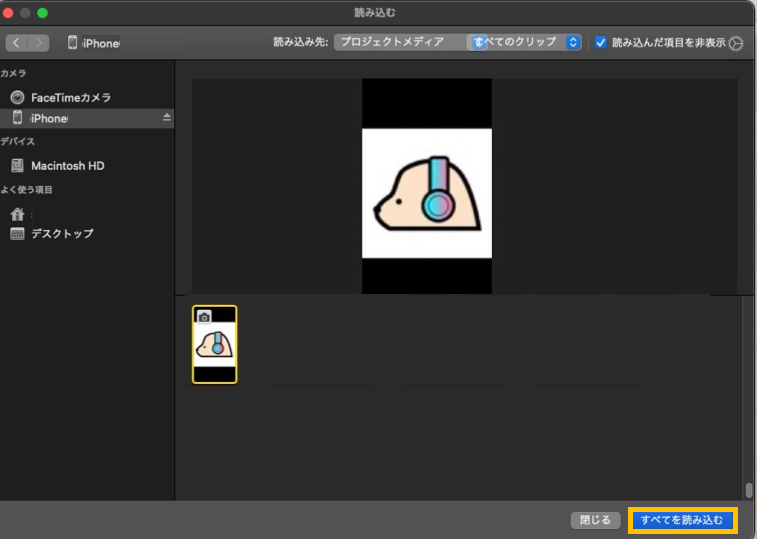
Task: Click the vertical scrollbar handle
Action: 749,490
